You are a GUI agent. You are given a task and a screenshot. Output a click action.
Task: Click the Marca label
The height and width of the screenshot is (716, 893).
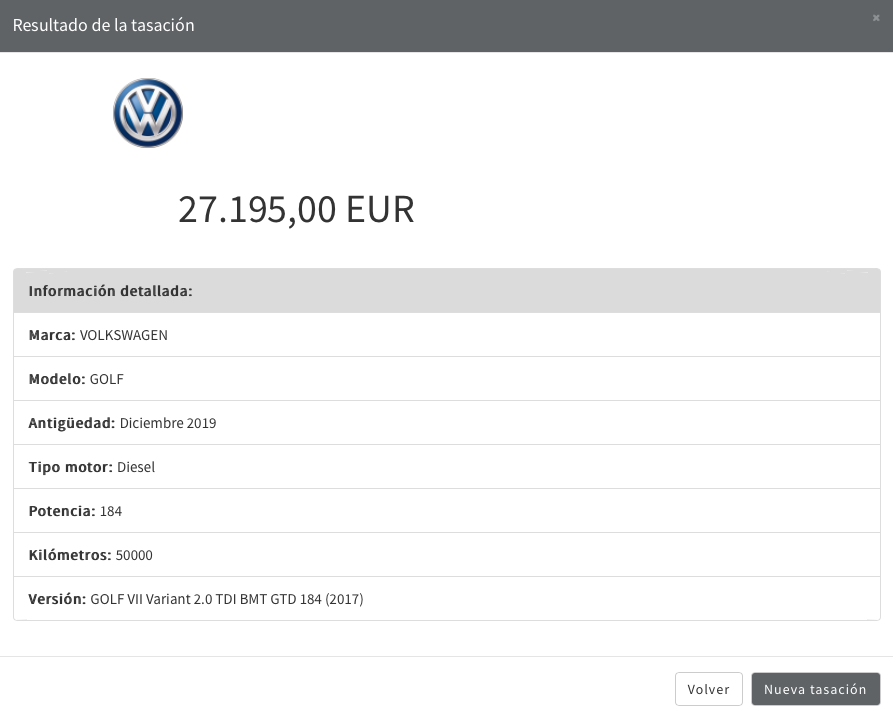(52, 335)
